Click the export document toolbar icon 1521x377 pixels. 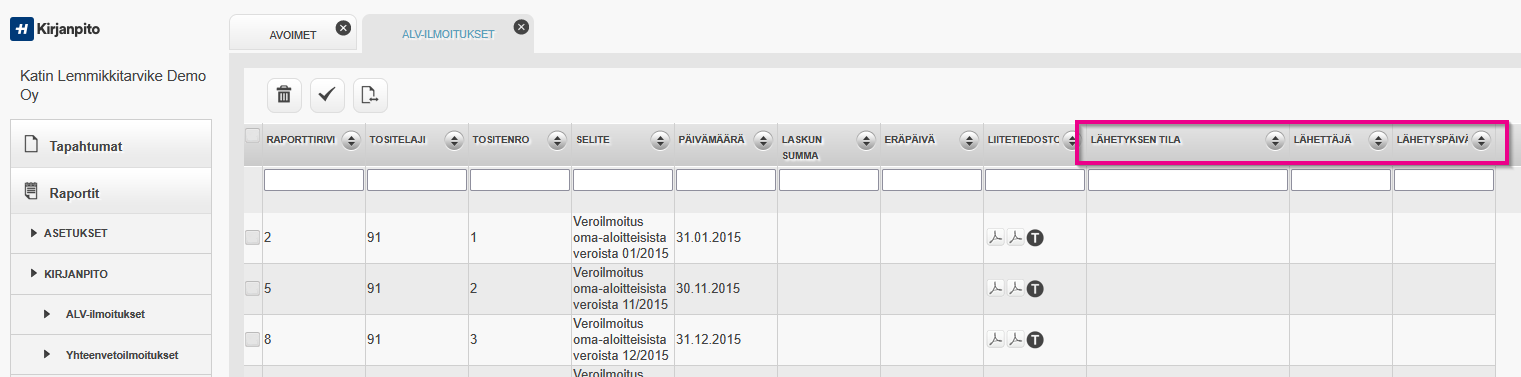point(370,94)
